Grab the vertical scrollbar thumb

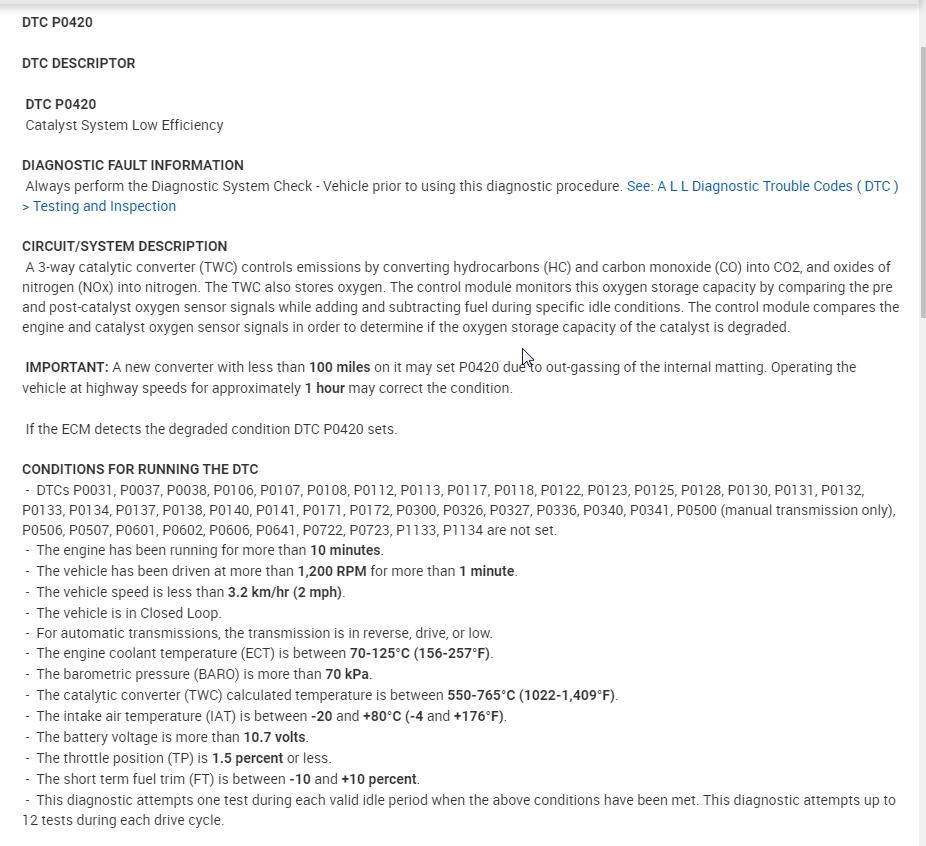[x=922, y=180]
